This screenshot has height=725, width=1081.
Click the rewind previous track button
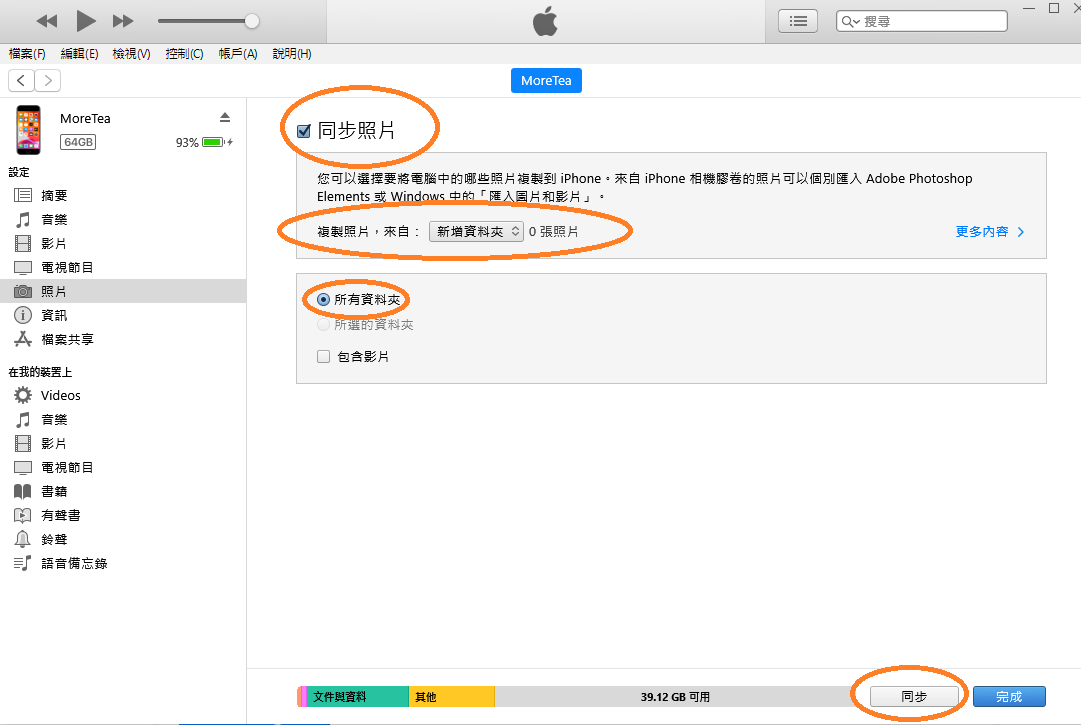tap(47, 21)
